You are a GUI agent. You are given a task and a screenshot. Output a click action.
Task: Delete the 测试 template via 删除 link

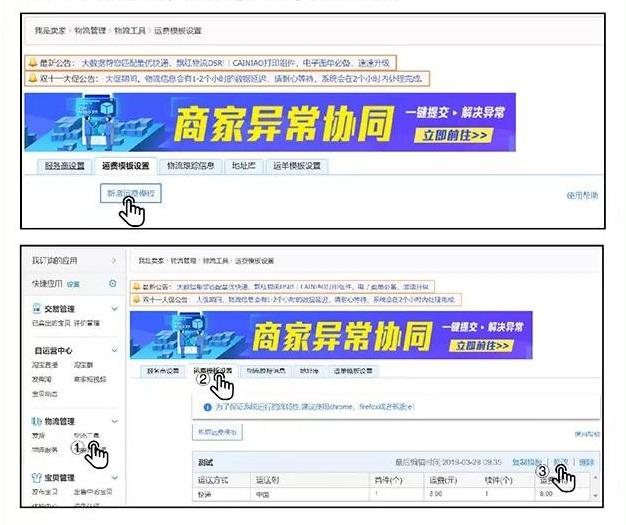pos(588,463)
